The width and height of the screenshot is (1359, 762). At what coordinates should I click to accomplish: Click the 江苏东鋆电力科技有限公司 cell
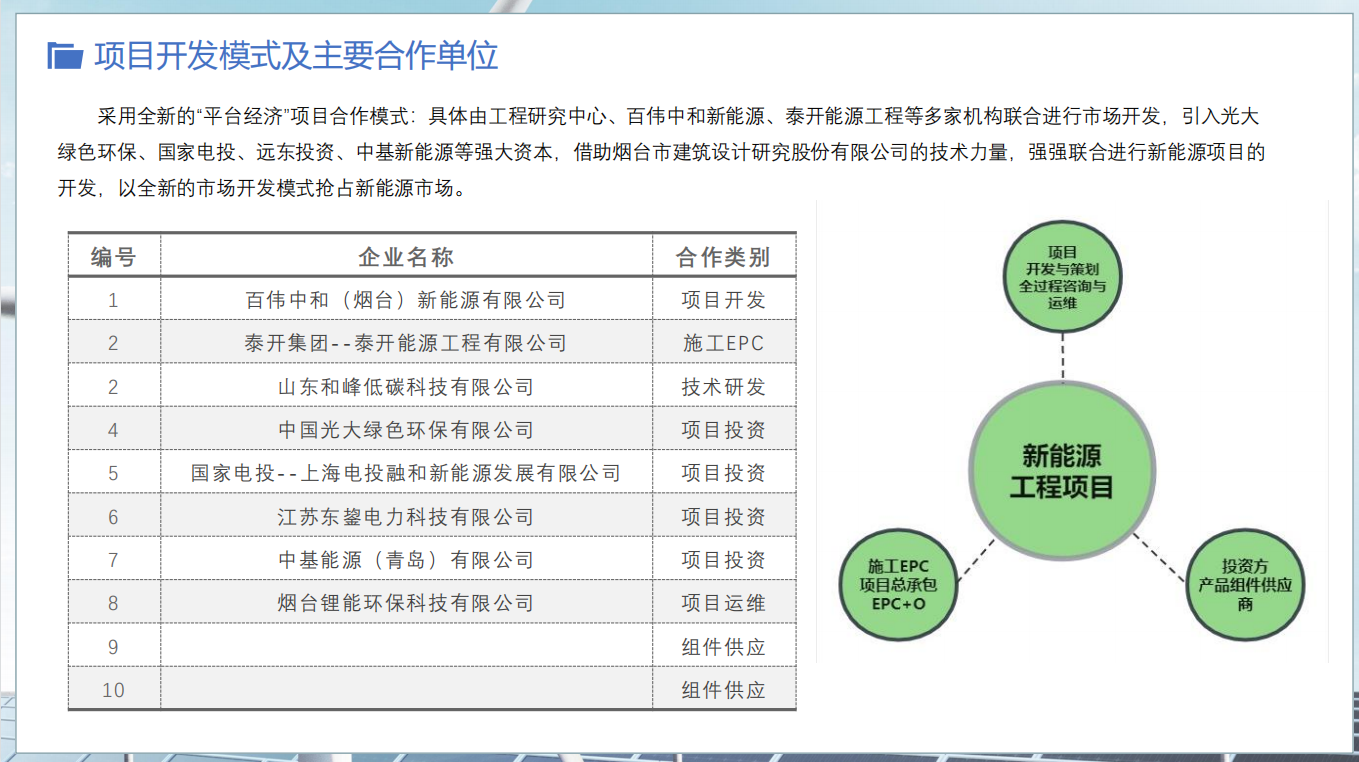click(406, 517)
